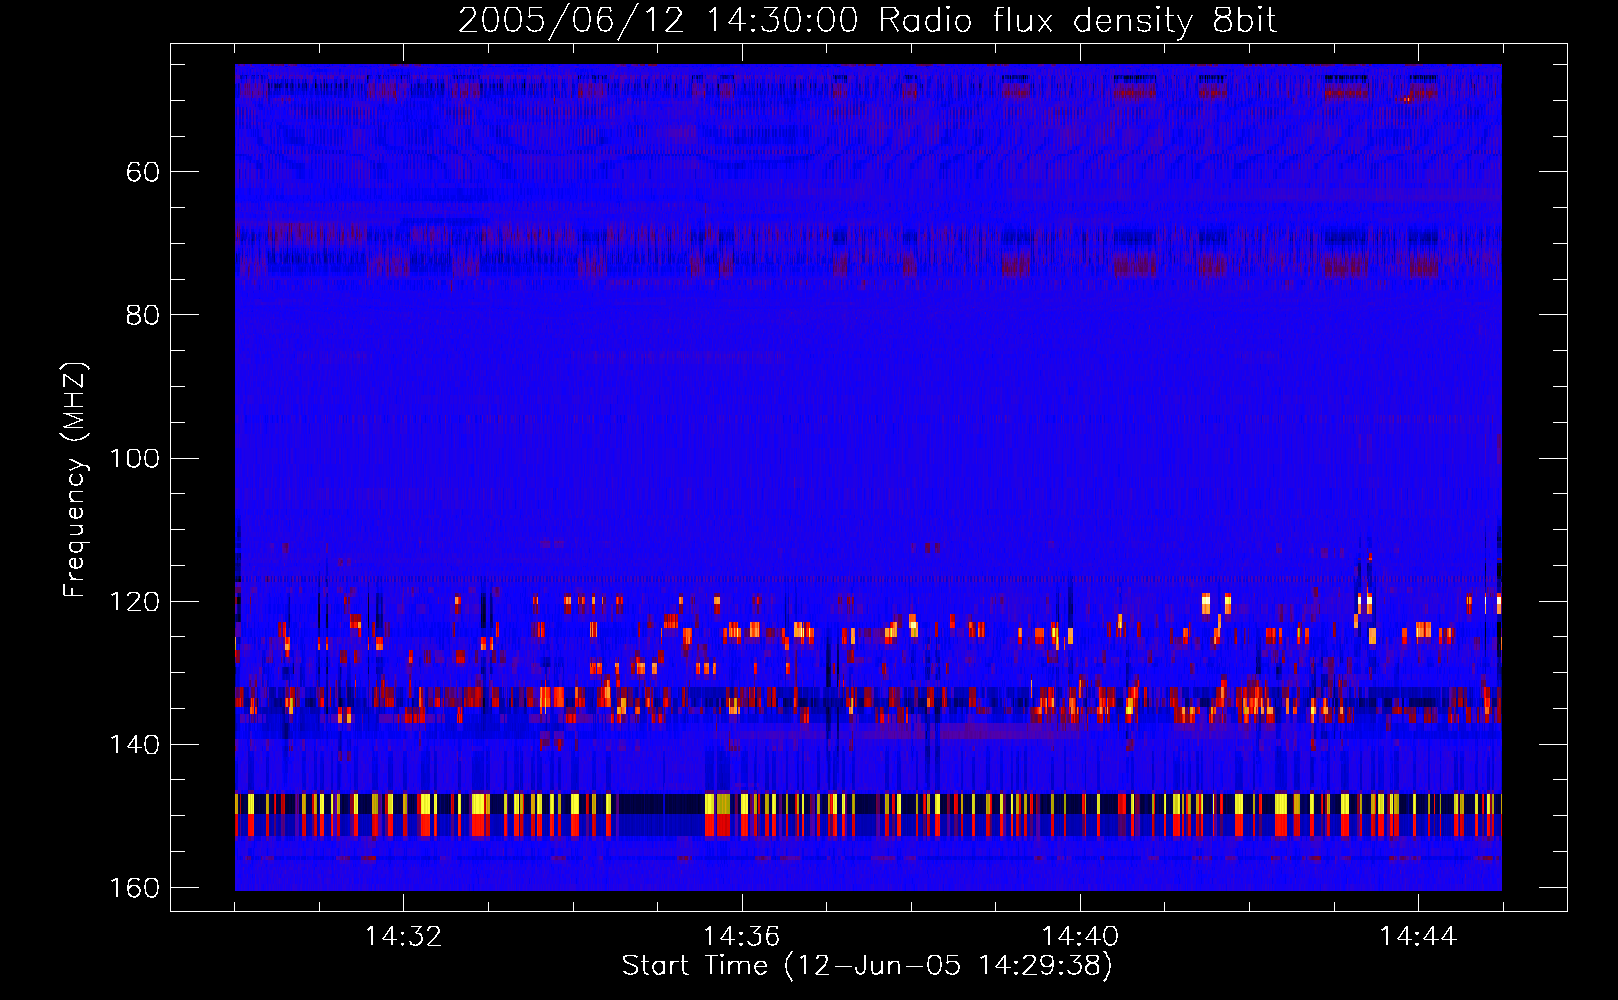This screenshot has width=1618, height=1000.
Task: Click the 80 frequency tick label
Action: pyautogui.click(x=143, y=315)
